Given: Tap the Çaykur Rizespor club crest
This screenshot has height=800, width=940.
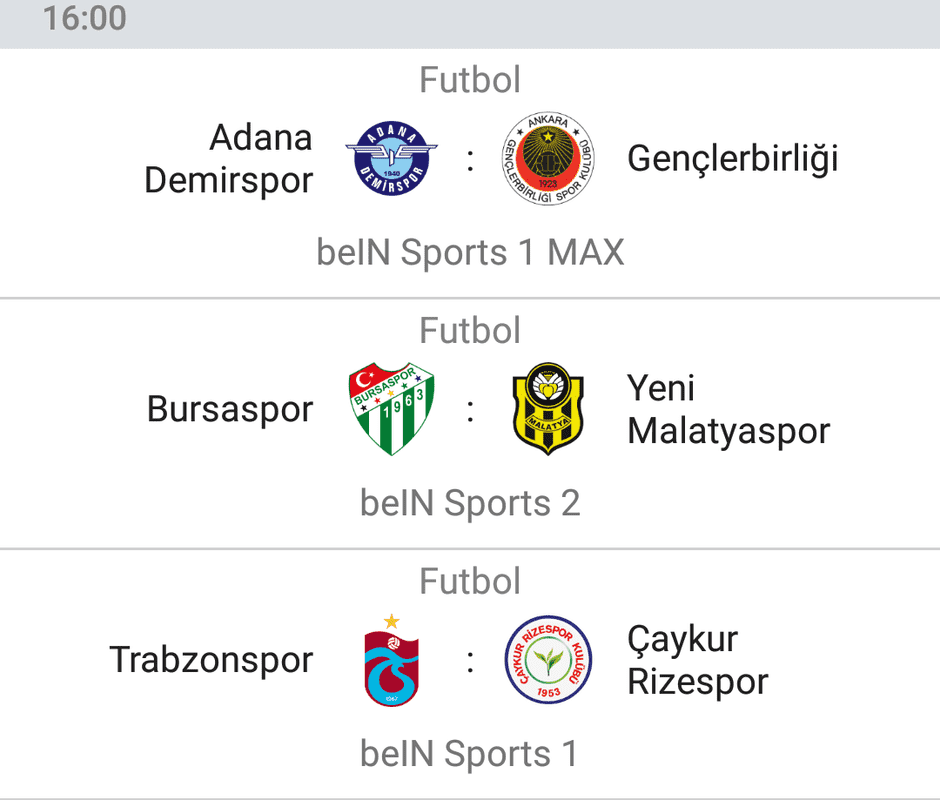Looking at the screenshot, I should tap(548, 660).
